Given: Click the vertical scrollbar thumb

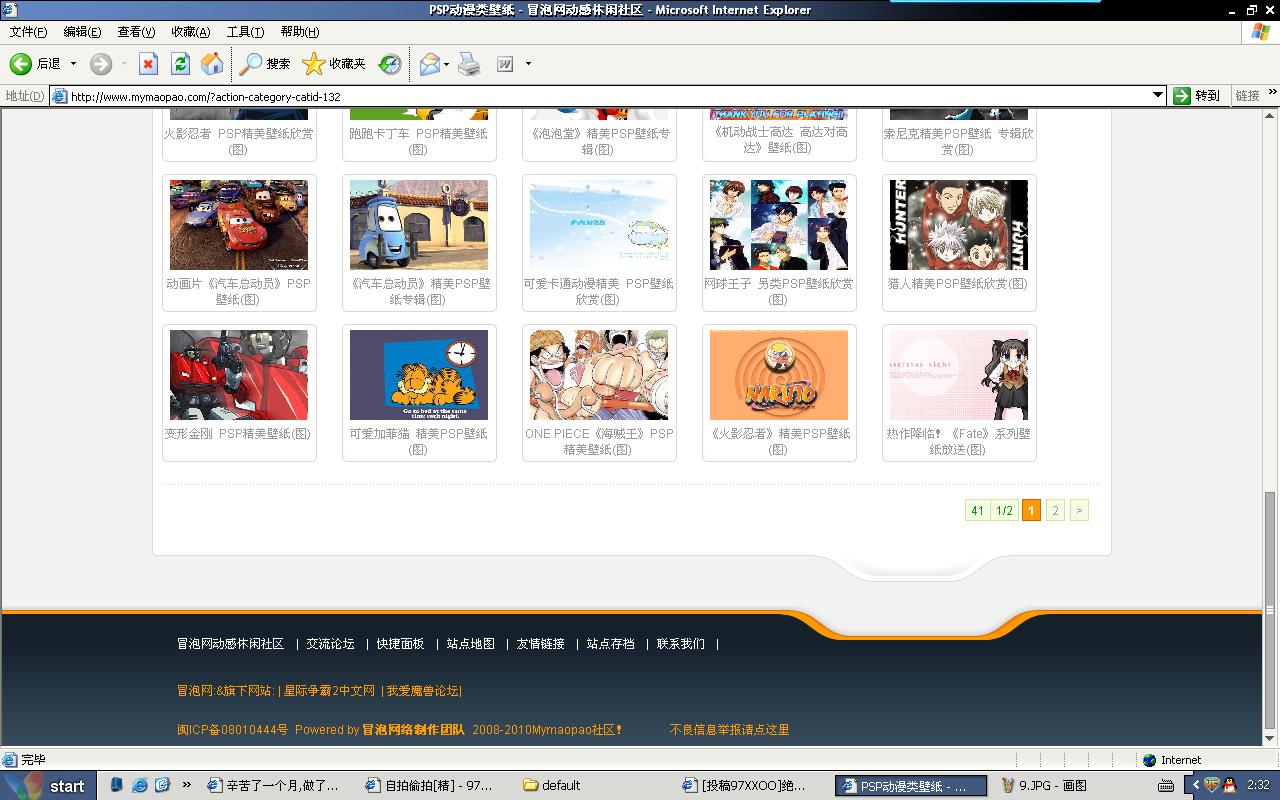Looking at the screenshot, I should [x=1270, y=610].
